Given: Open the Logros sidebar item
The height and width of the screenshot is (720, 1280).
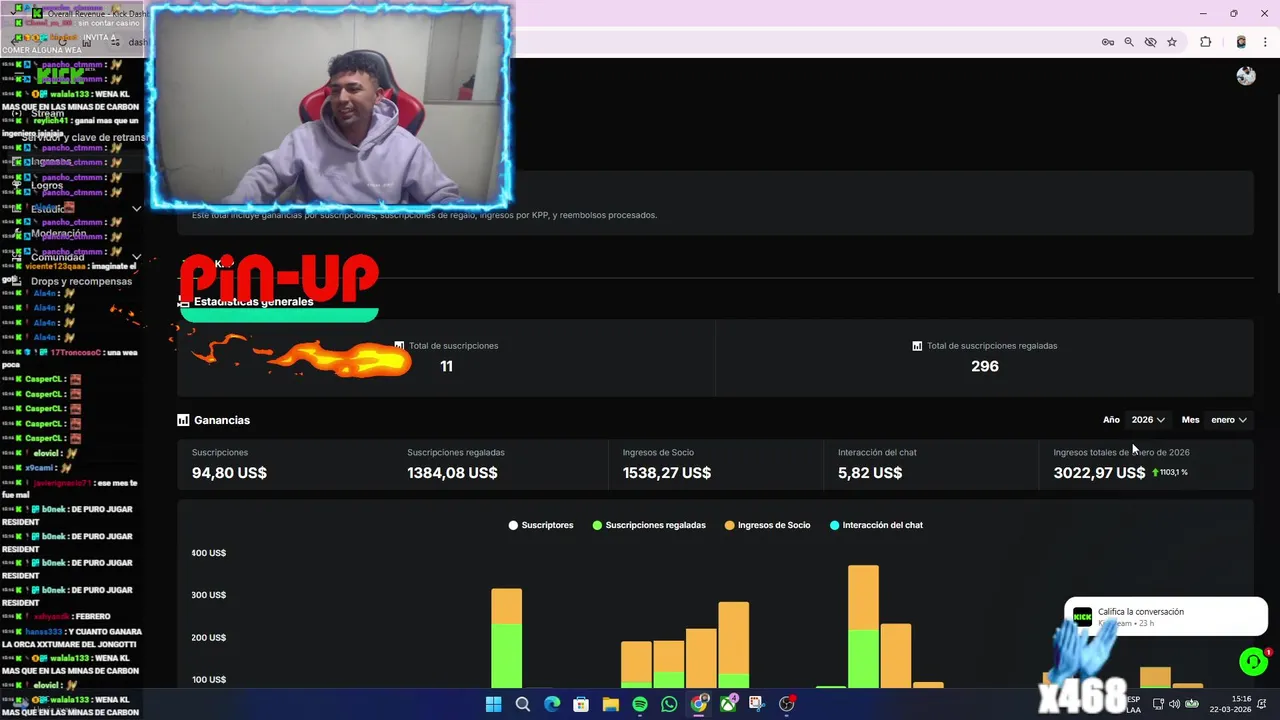Looking at the screenshot, I should (x=47, y=185).
